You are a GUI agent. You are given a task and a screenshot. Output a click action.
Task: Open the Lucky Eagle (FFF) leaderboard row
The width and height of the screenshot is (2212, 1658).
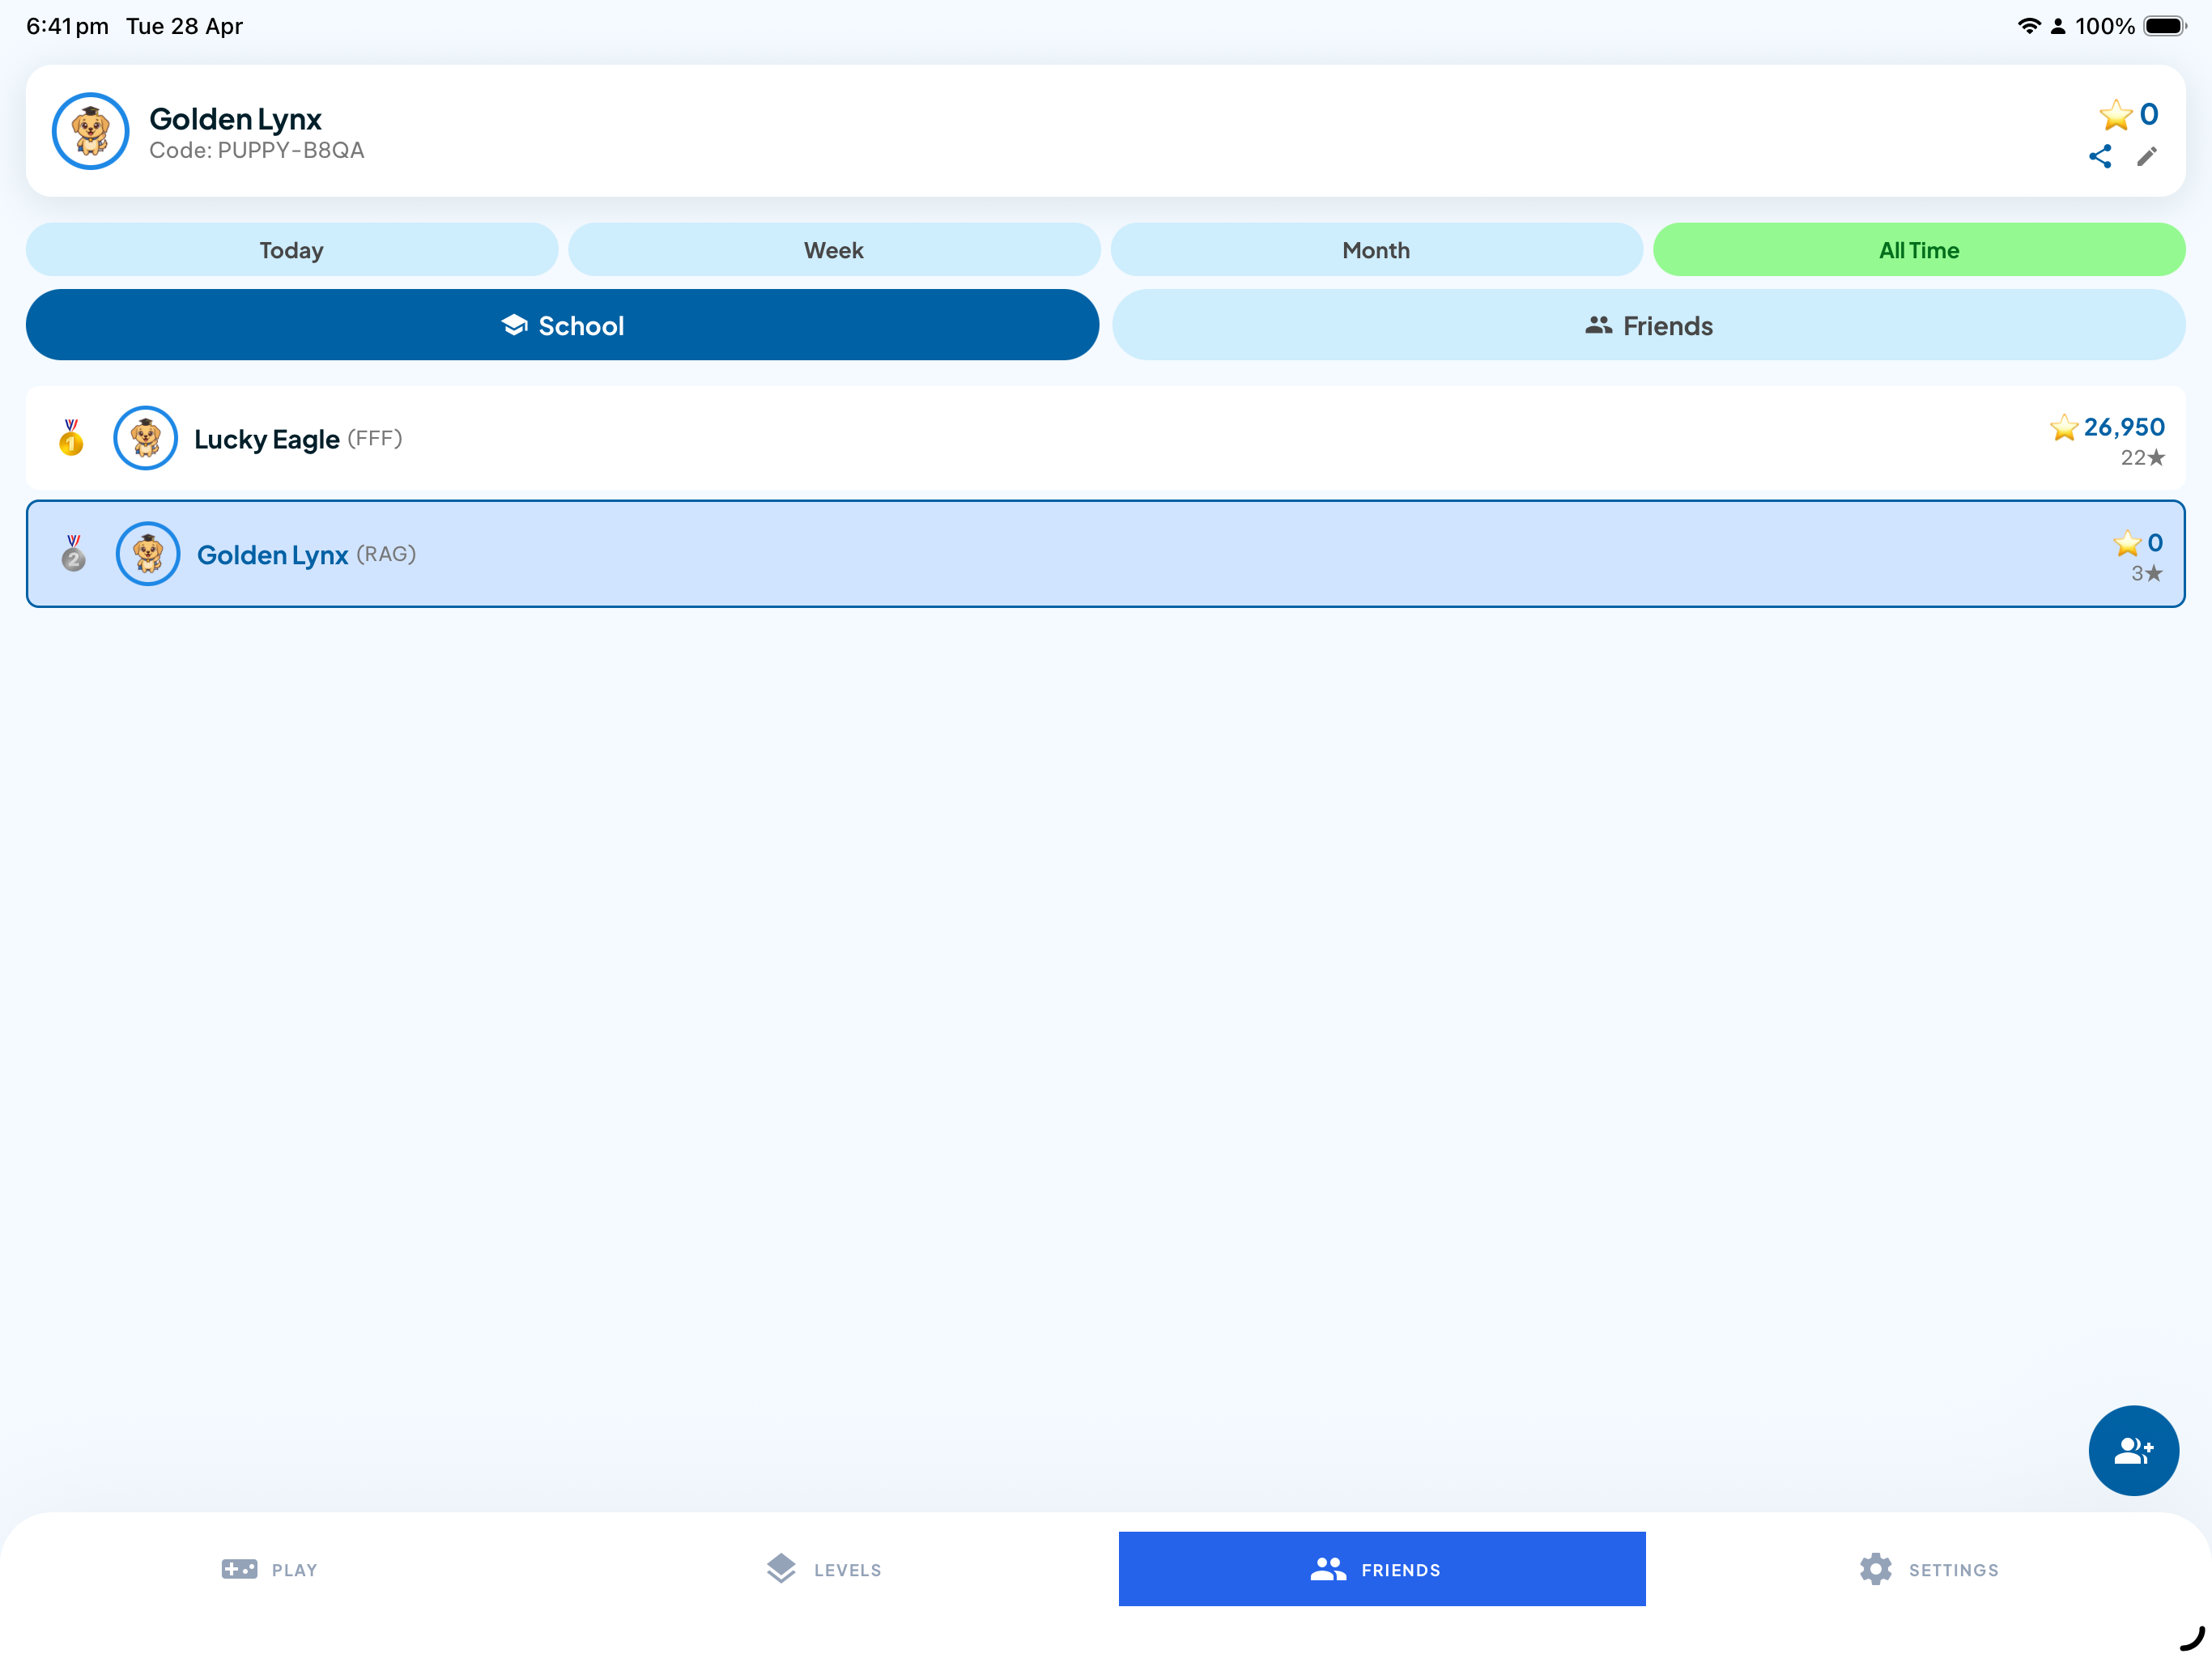point(1106,438)
